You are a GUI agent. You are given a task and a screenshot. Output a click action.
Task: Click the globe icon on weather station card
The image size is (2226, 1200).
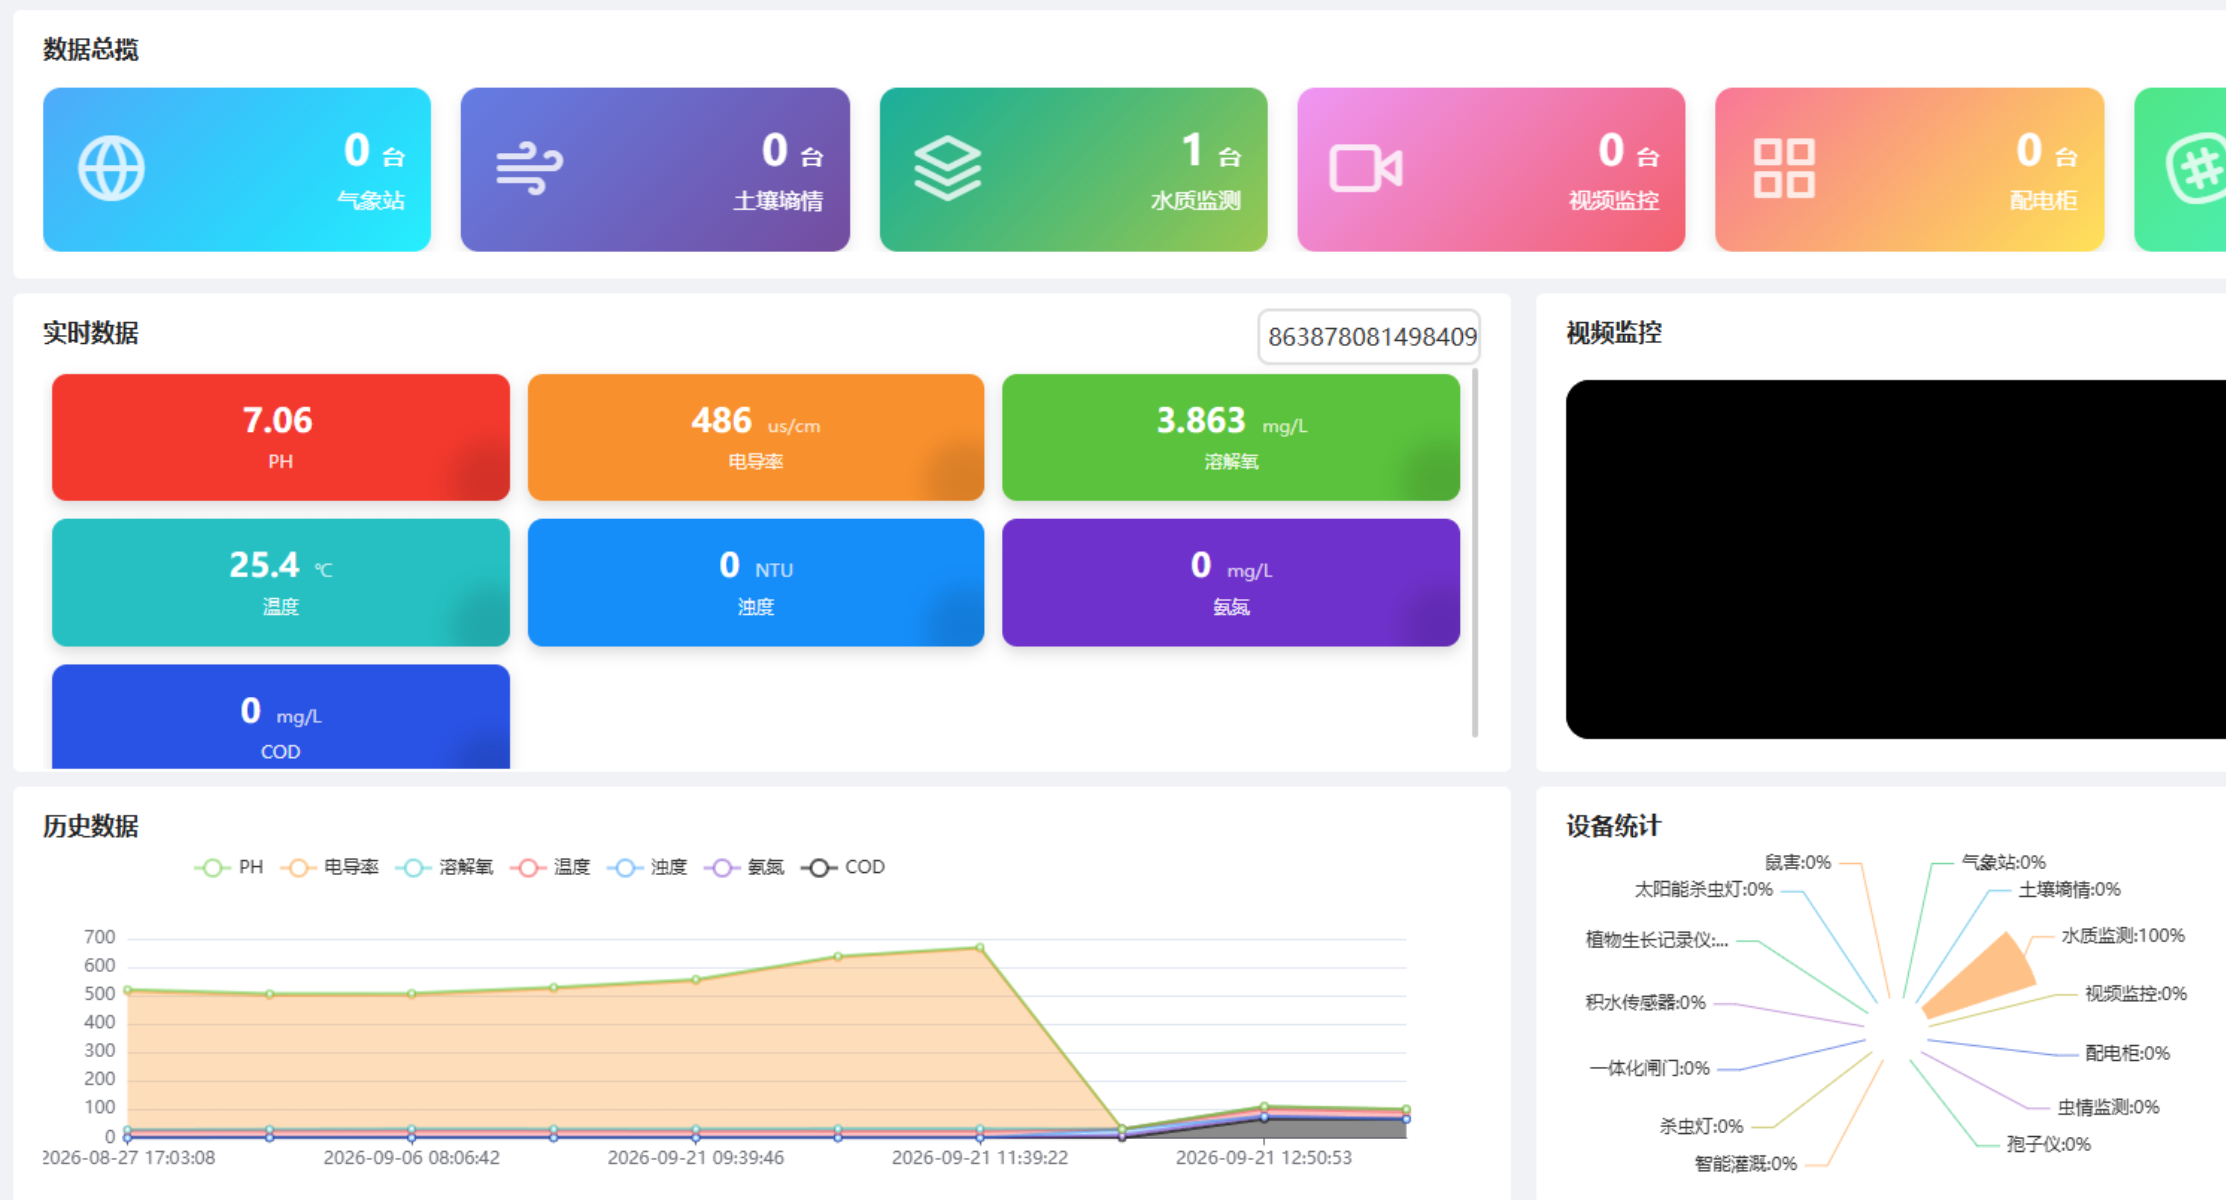click(111, 168)
